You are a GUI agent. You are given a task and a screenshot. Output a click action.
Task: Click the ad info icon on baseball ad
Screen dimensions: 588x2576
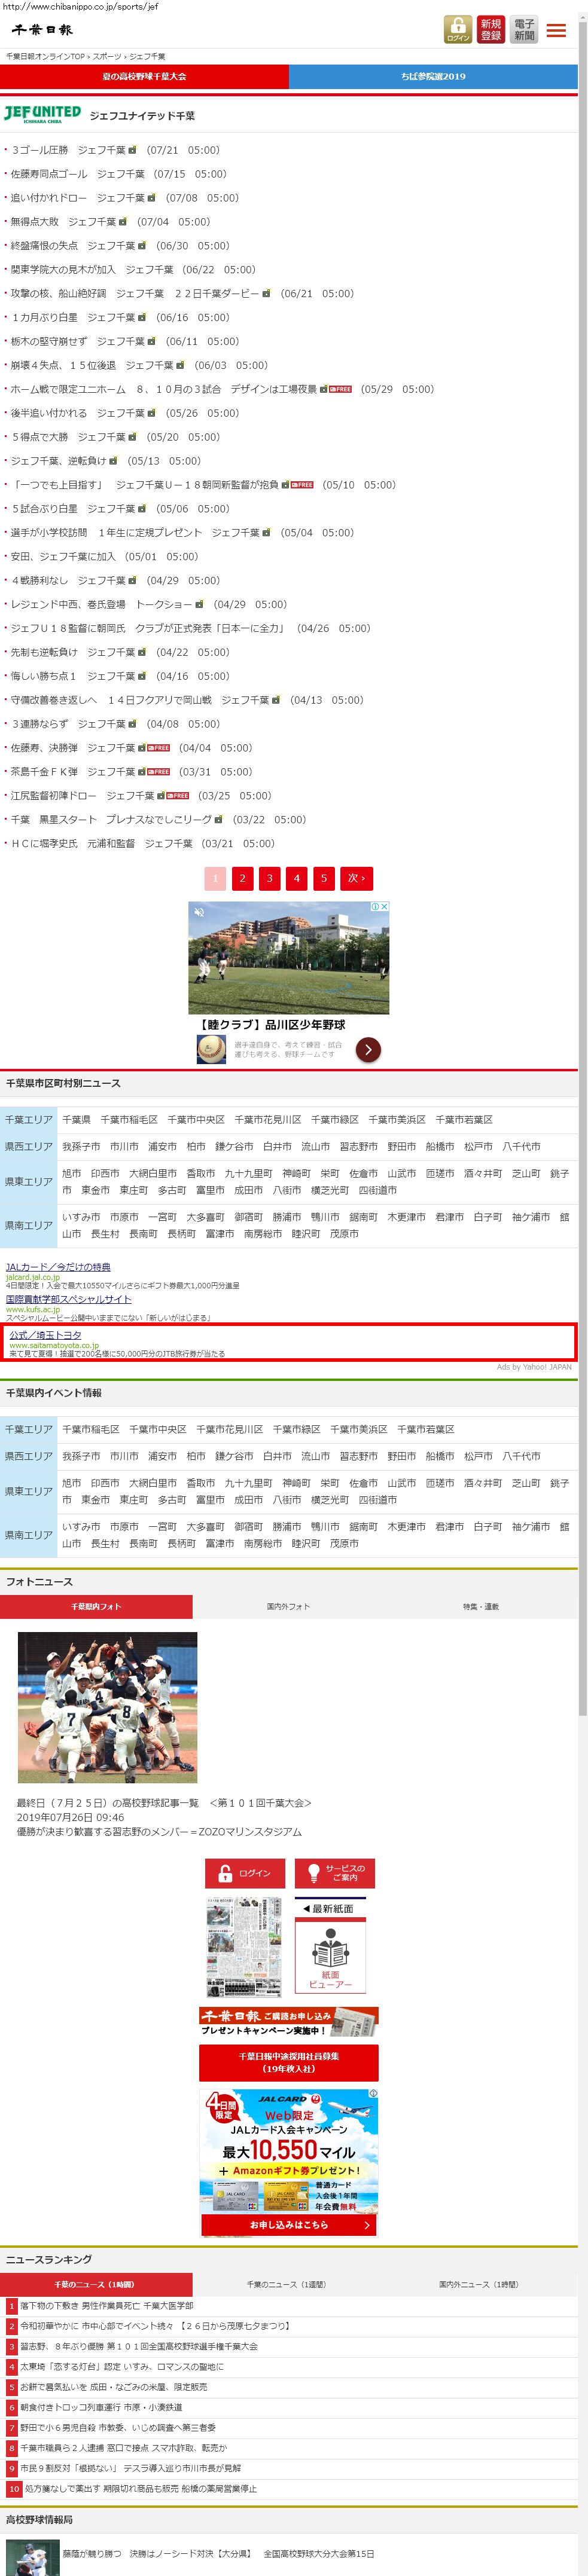tap(376, 907)
